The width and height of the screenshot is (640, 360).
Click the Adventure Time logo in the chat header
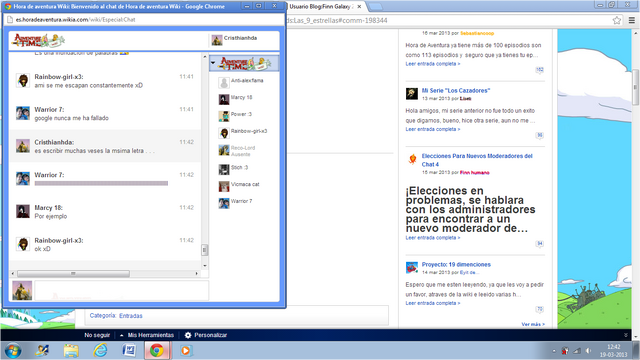coord(38,40)
